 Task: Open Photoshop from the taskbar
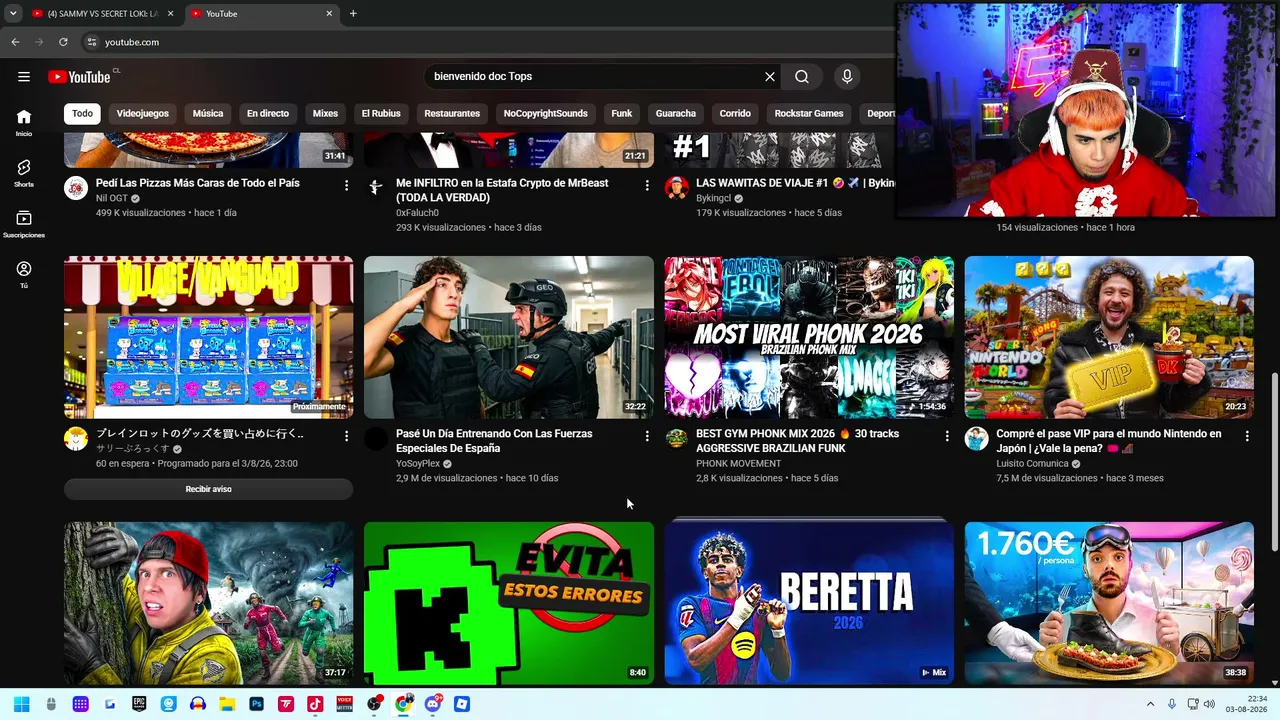[257, 704]
